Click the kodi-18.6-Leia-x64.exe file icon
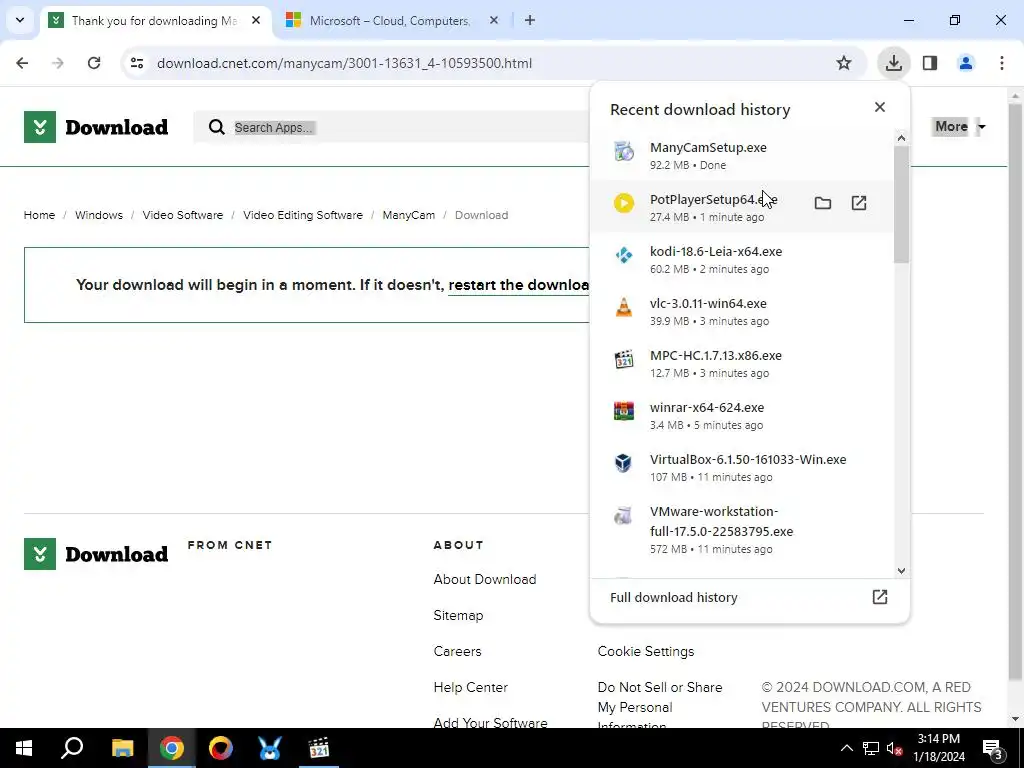The height and width of the screenshot is (768, 1024). click(x=624, y=255)
